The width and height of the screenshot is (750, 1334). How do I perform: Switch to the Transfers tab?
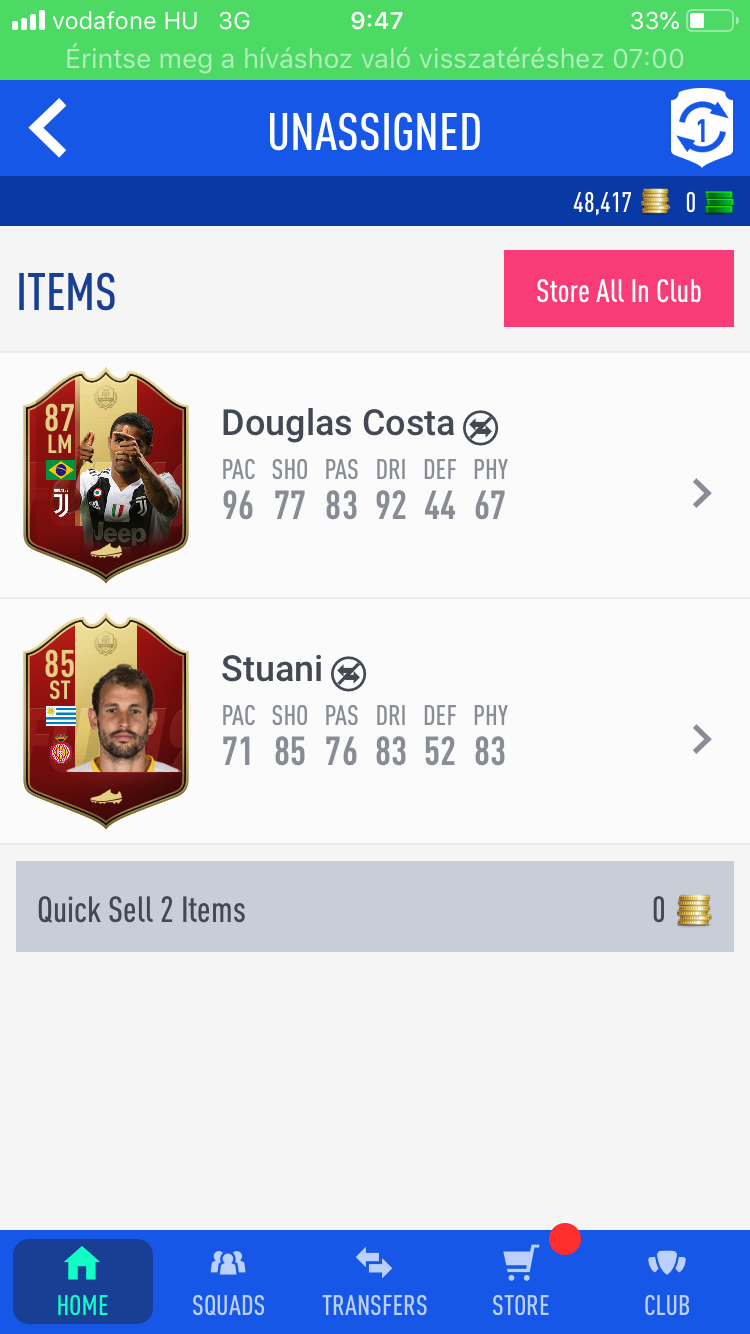(374, 1282)
